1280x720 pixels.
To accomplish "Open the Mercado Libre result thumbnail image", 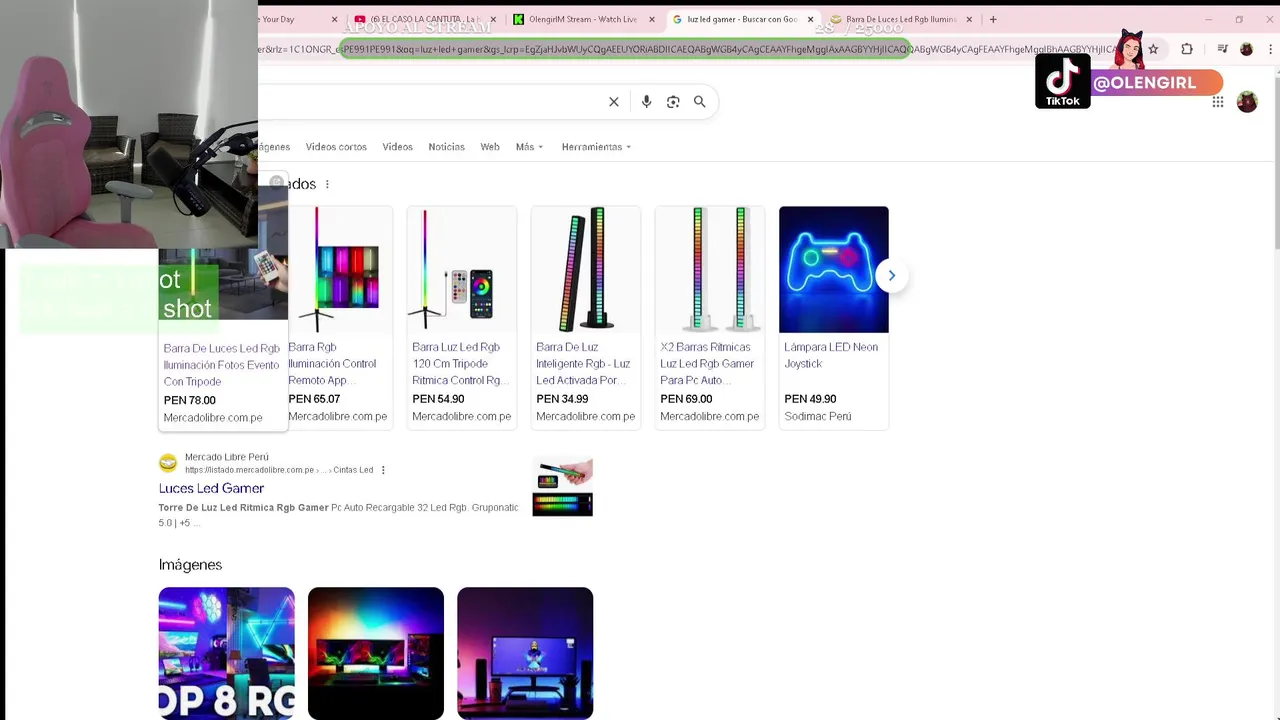I will 563,487.
